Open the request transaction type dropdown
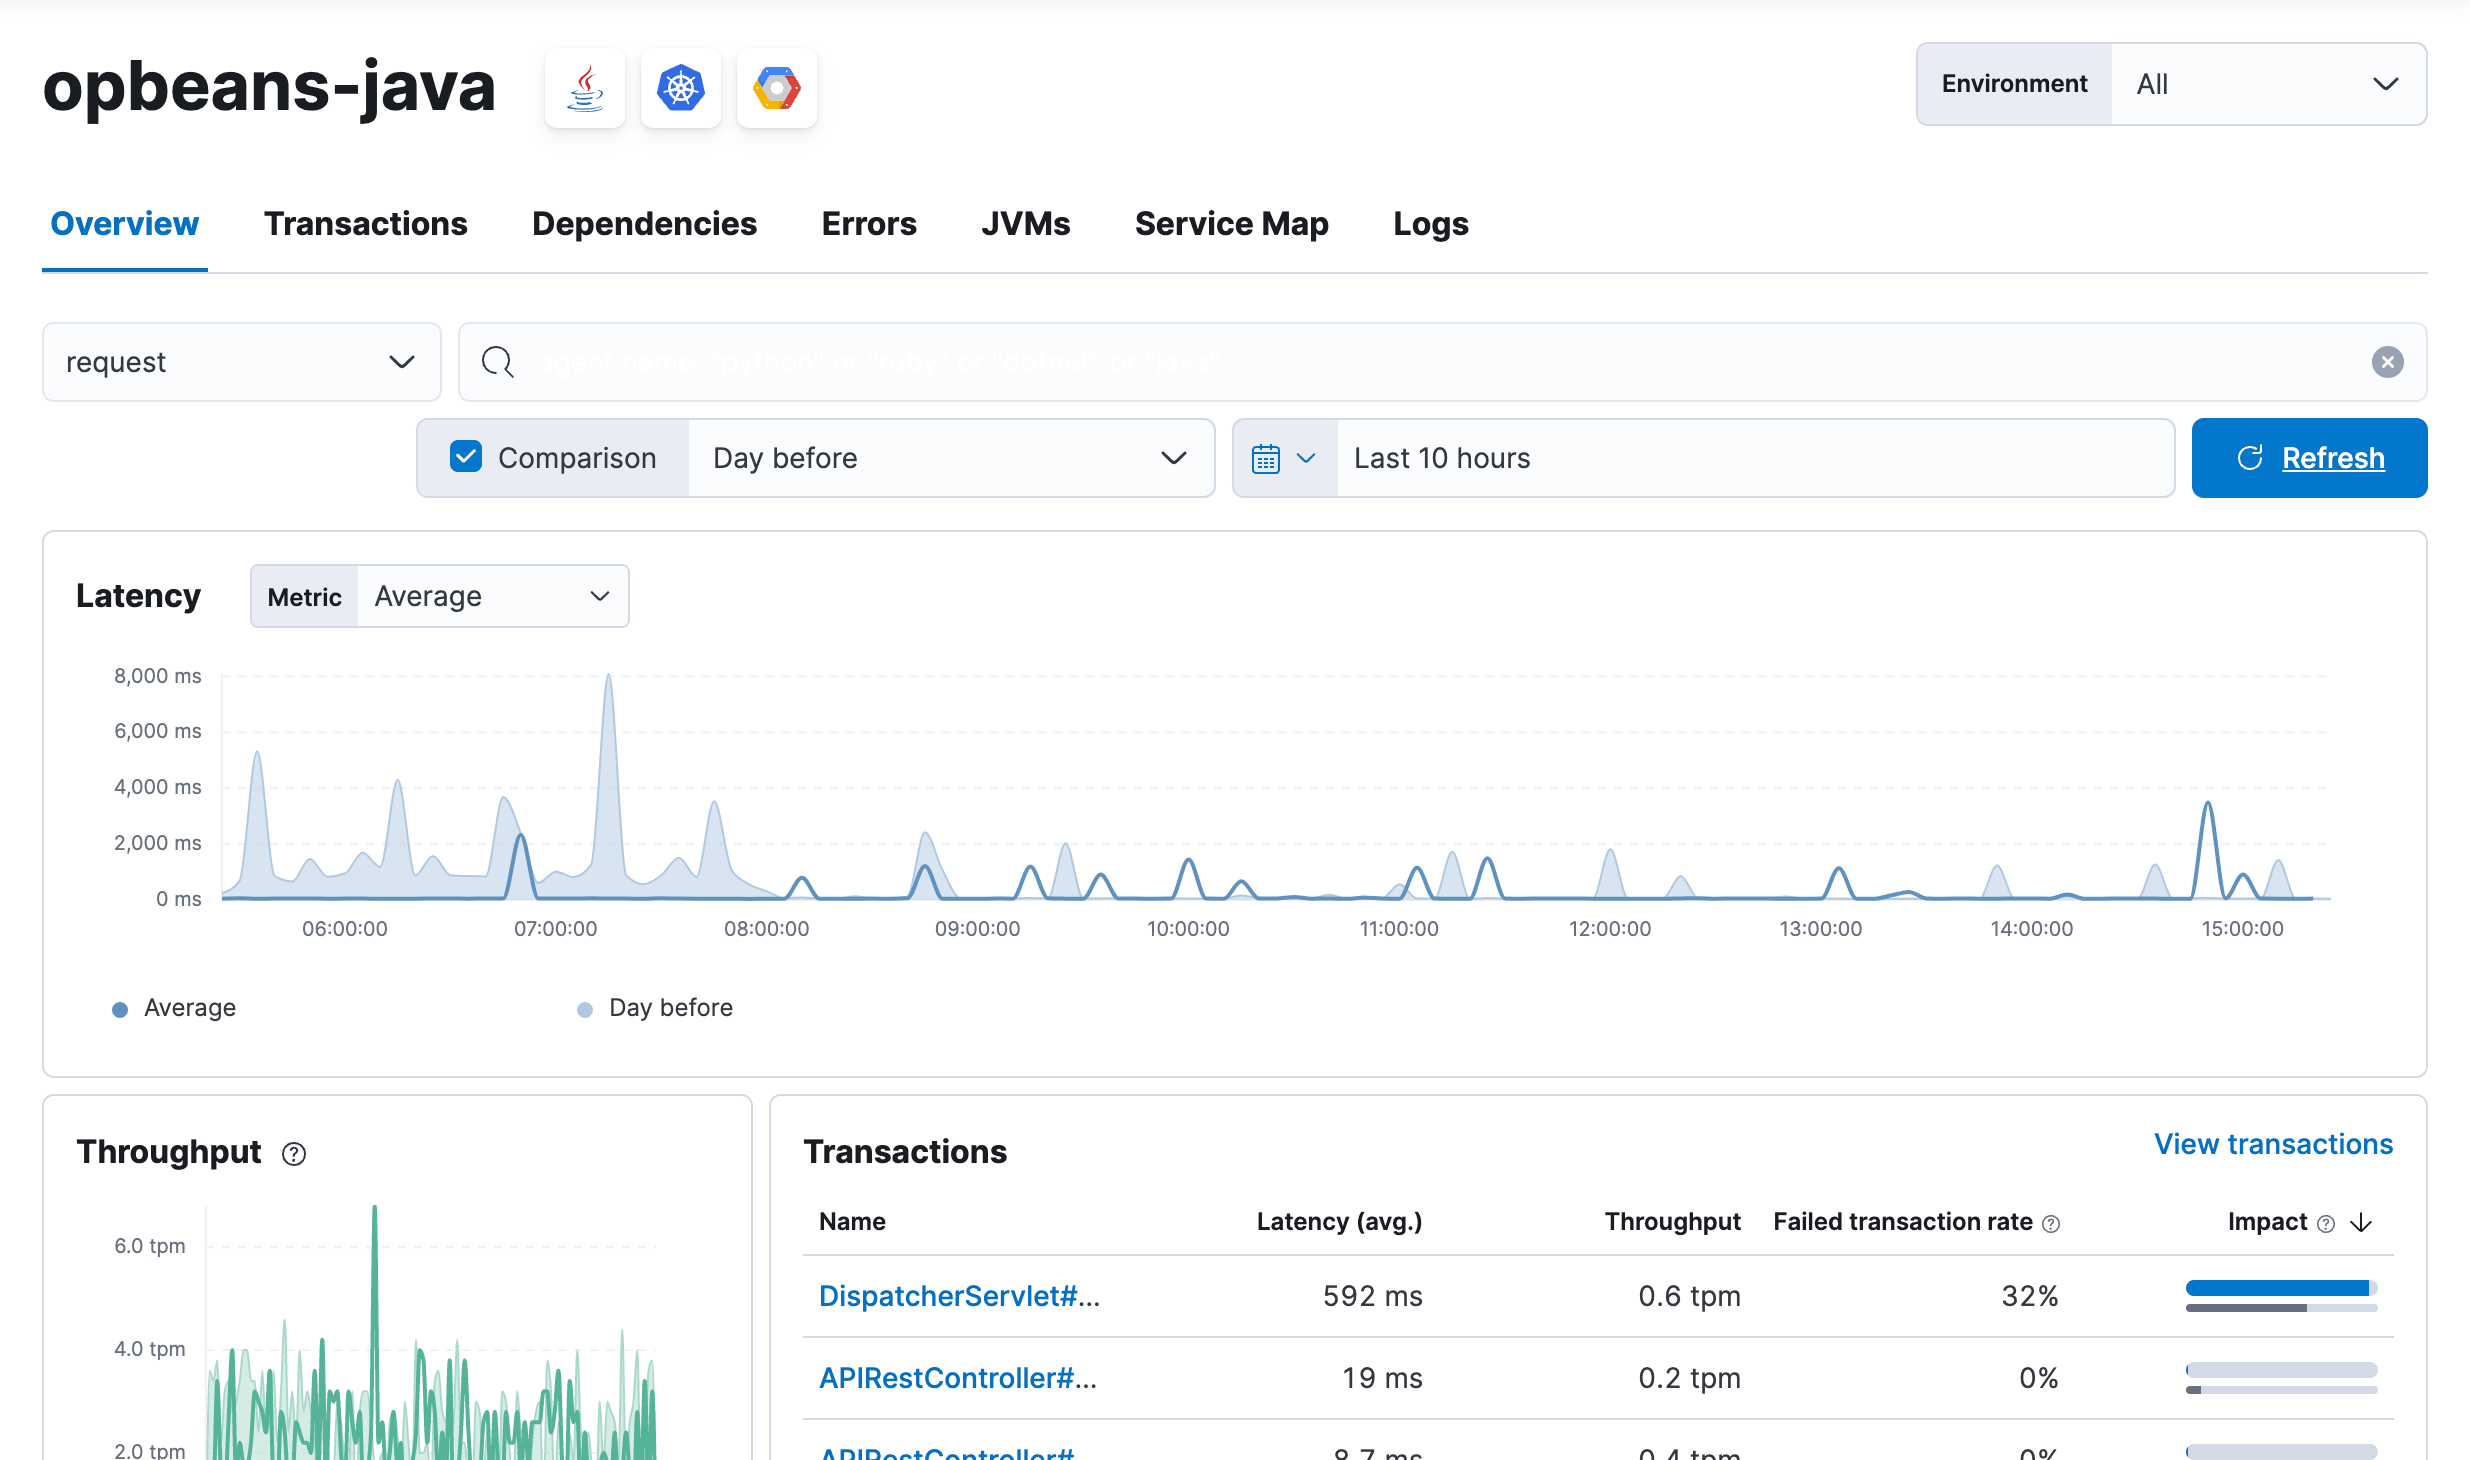Viewport: 2470px width, 1460px height. coord(242,362)
